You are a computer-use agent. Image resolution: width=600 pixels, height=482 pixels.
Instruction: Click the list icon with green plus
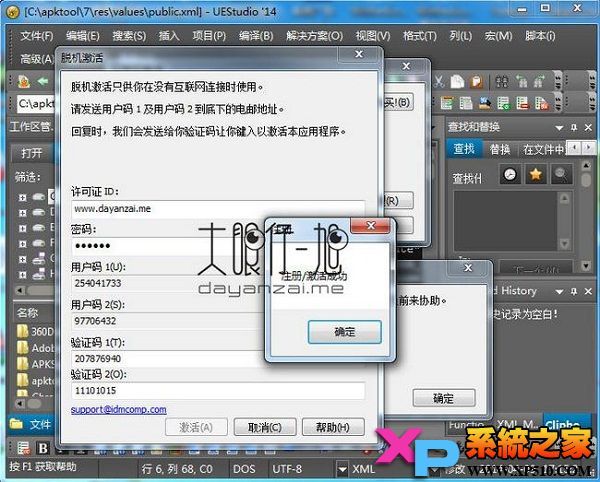[503, 103]
